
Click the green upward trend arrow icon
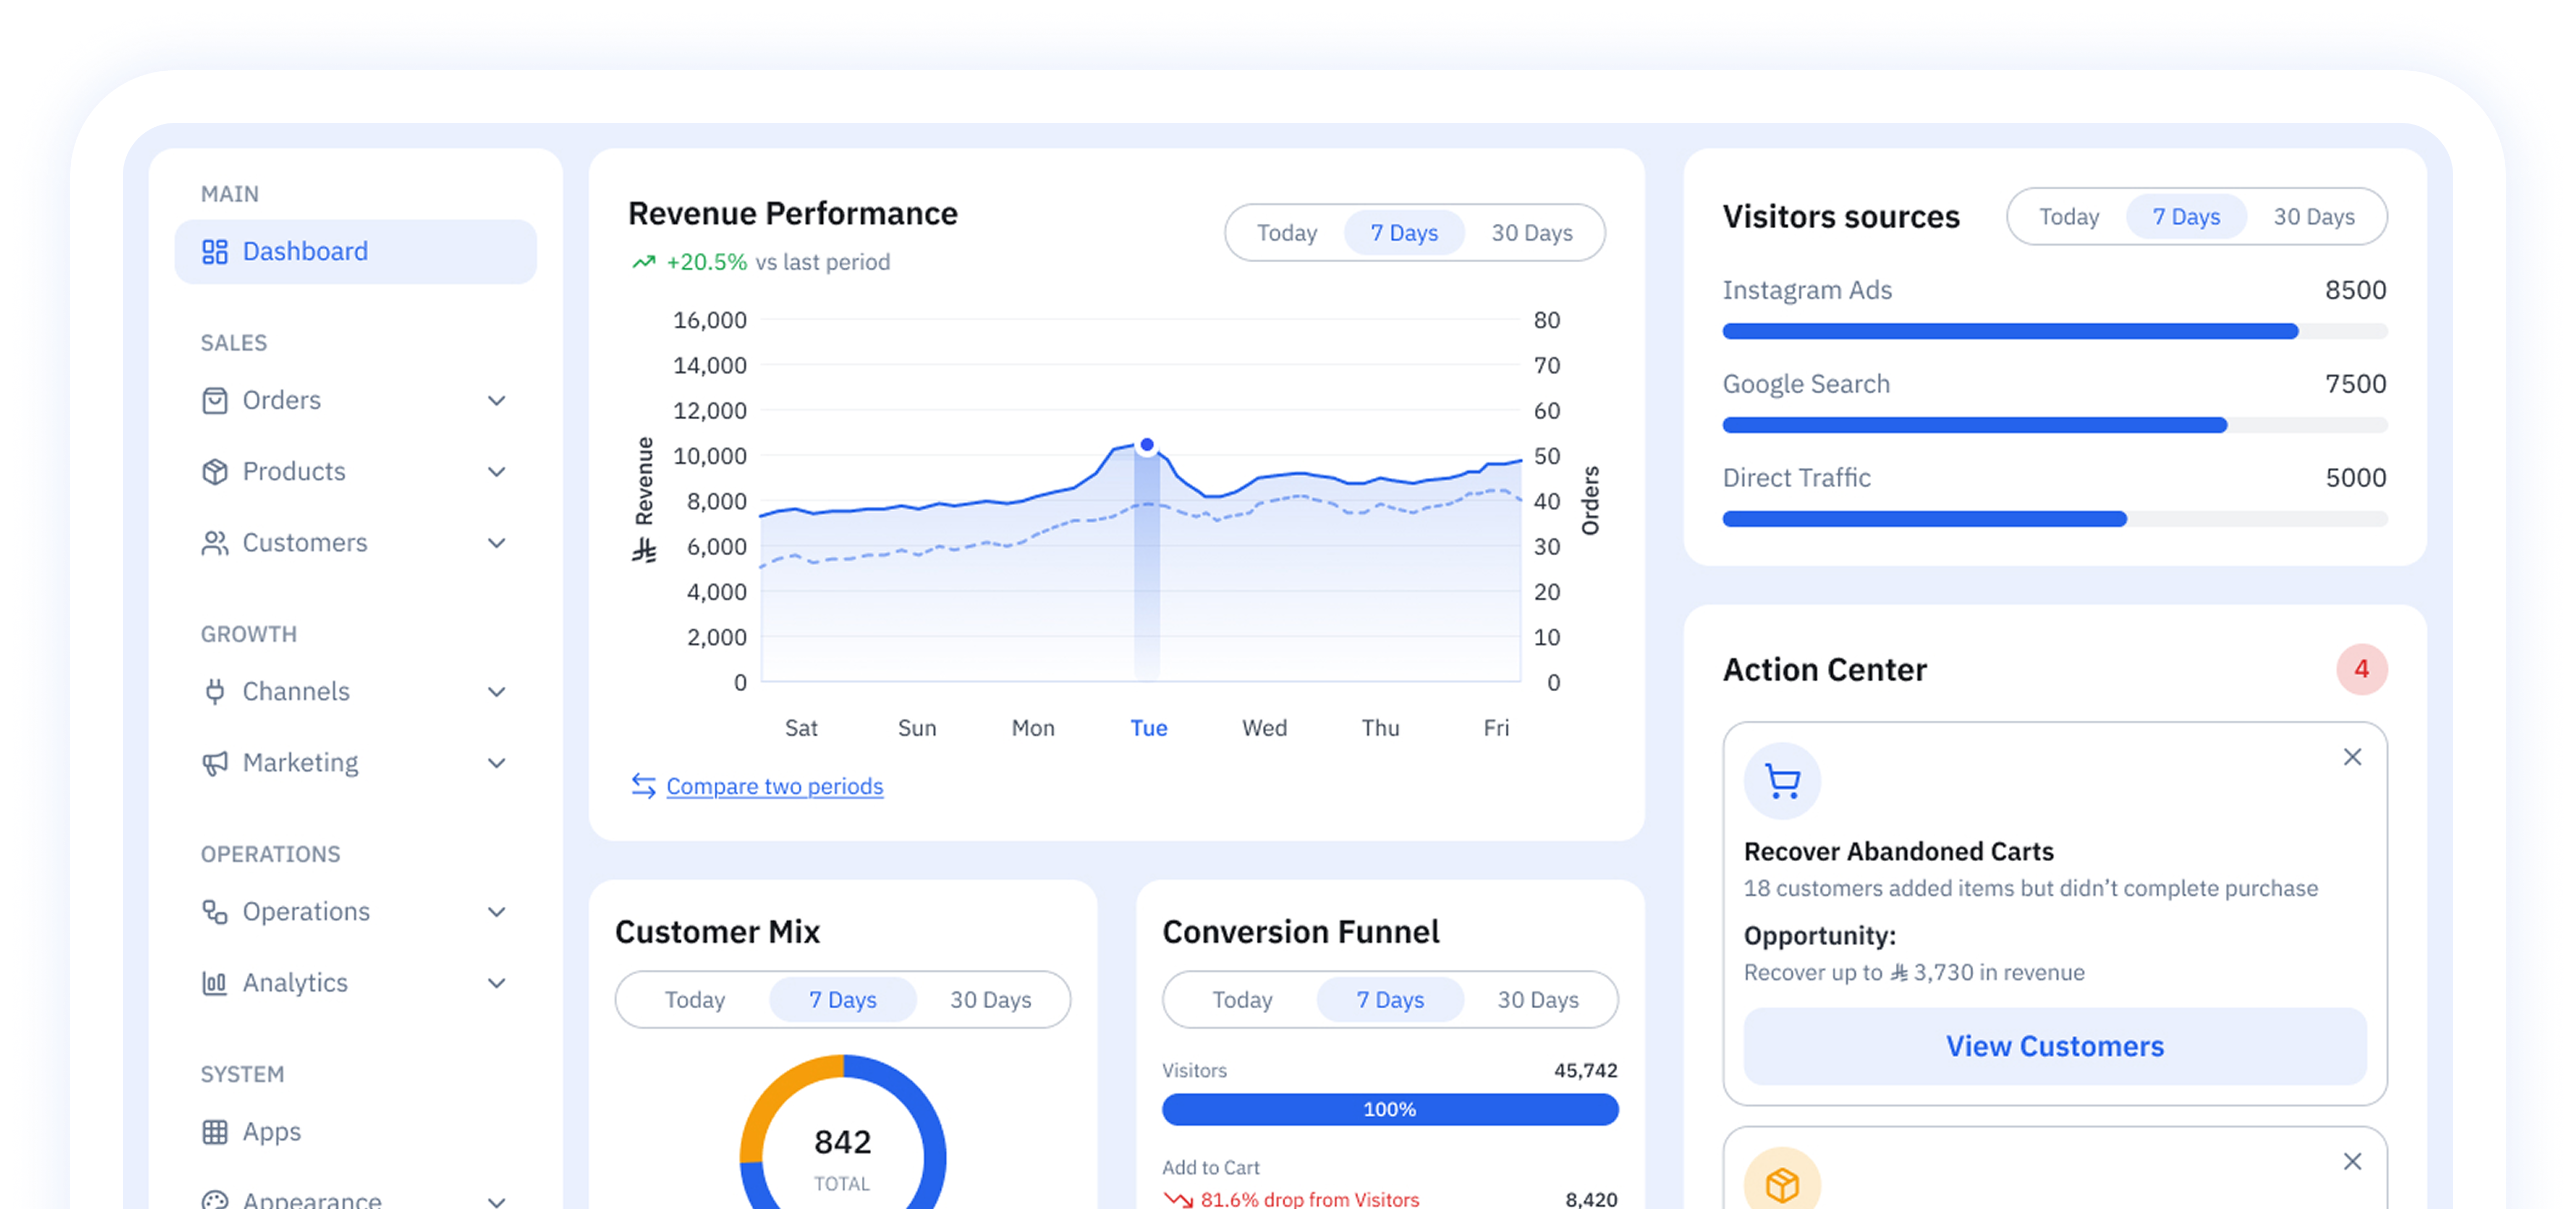(x=643, y=262)
